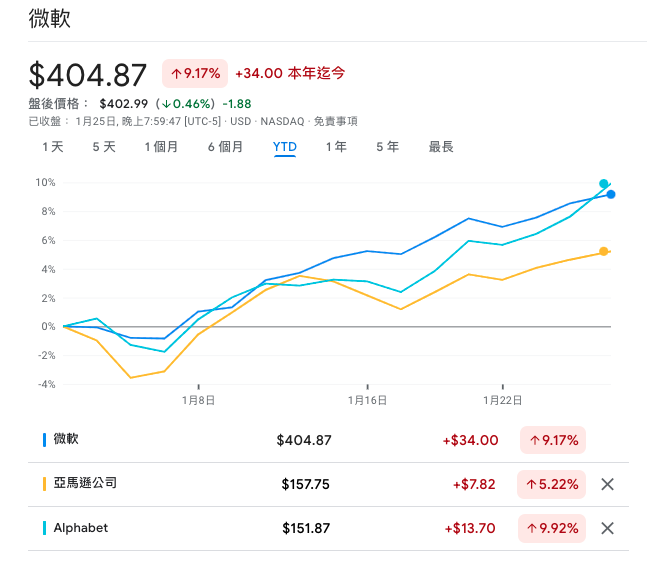Screen dimensions: 647x562
Task: Open the 免責事項 disclaimer link
Action: click(x=335, y=121)
